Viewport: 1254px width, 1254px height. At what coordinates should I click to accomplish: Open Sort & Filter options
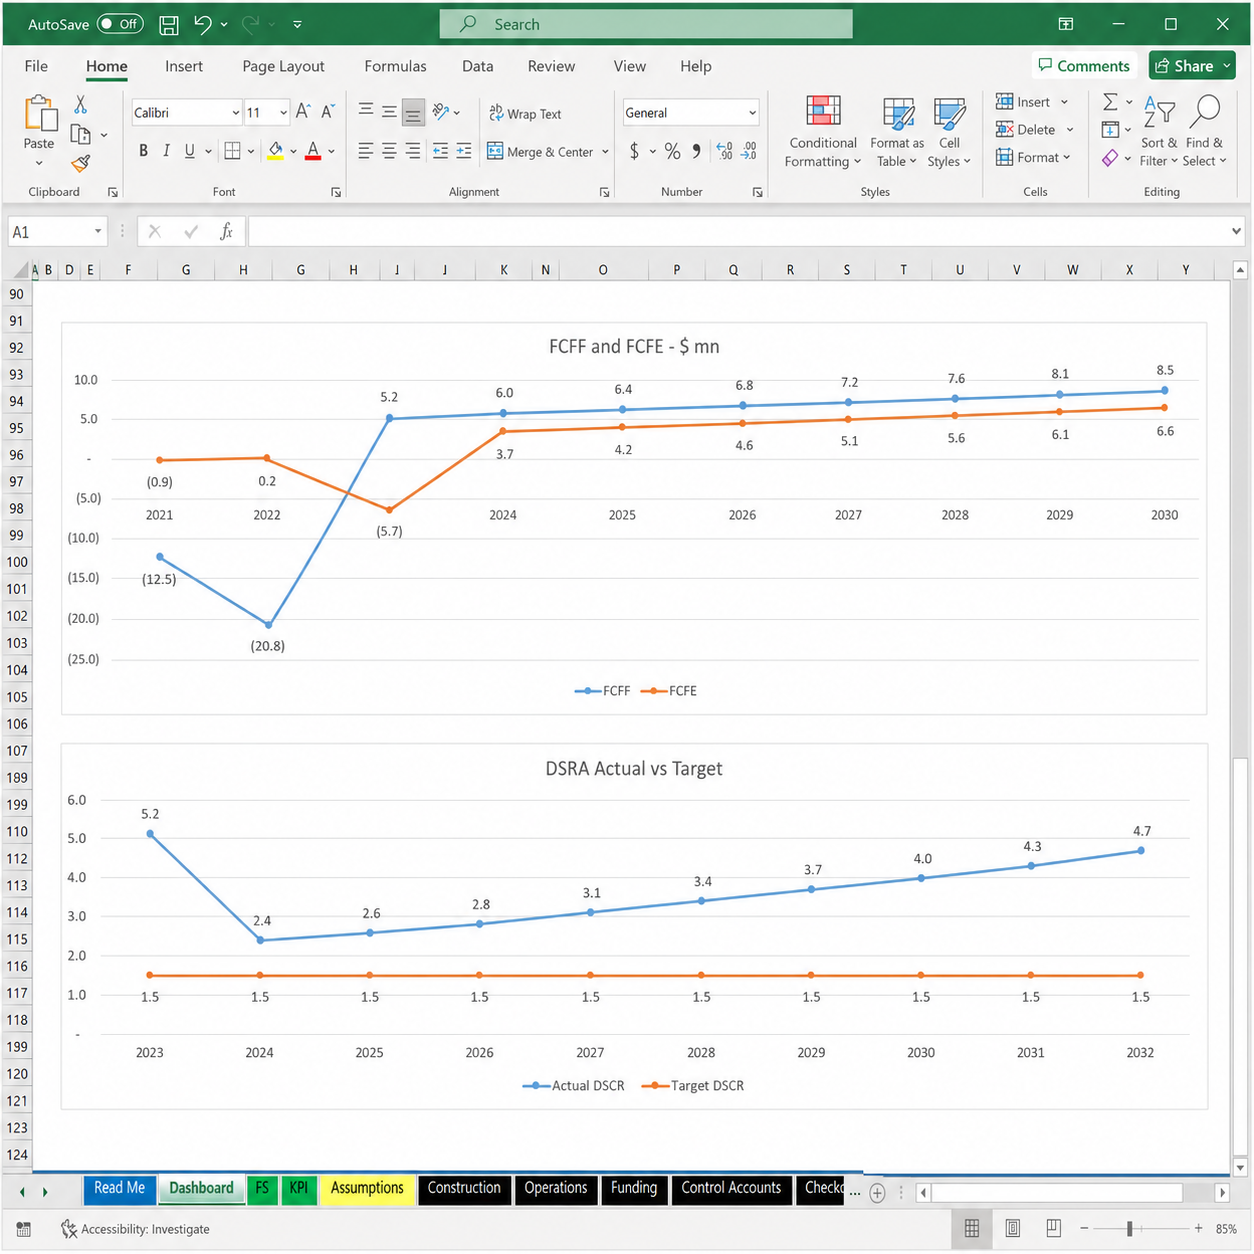tap(1159, 132)
